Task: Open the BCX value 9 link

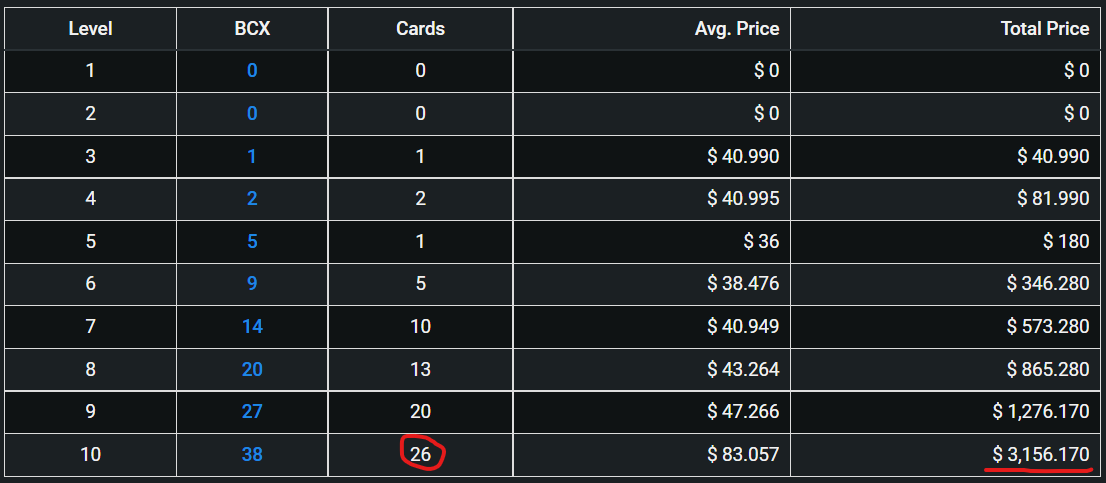Action: pos(252,283)
